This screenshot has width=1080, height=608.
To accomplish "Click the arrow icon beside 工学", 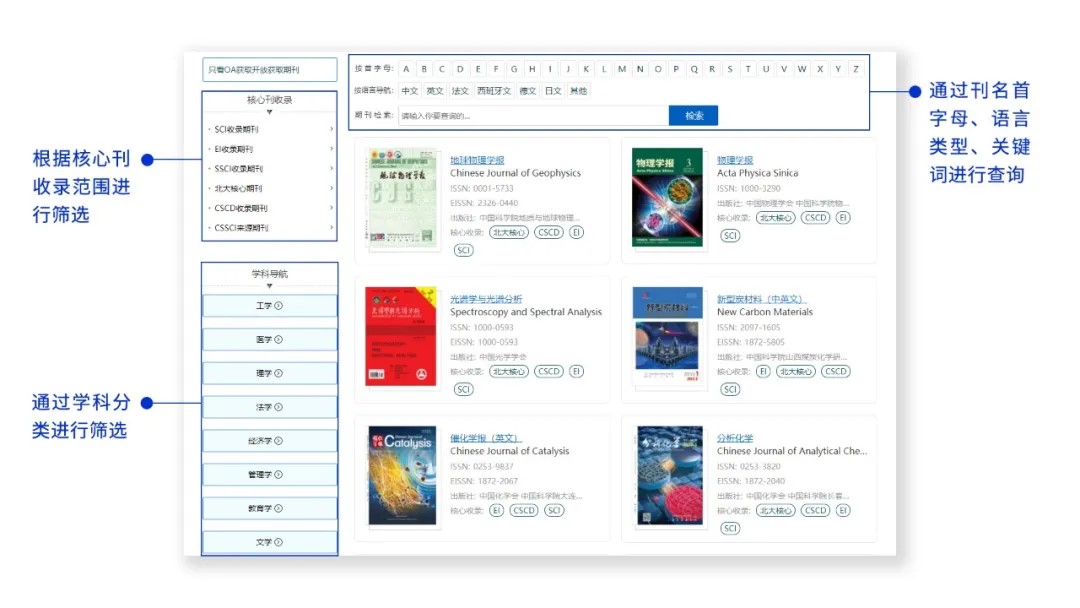I will (278, 306).
